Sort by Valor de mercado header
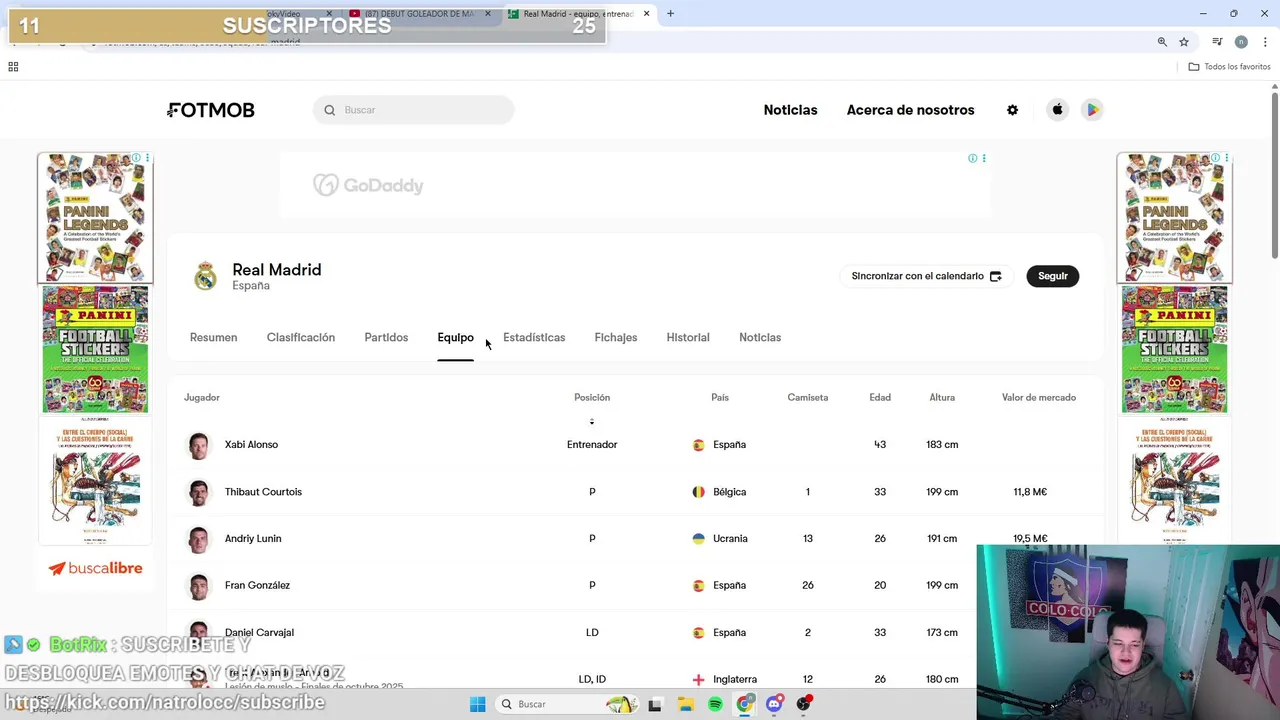 pos(1039,398)
